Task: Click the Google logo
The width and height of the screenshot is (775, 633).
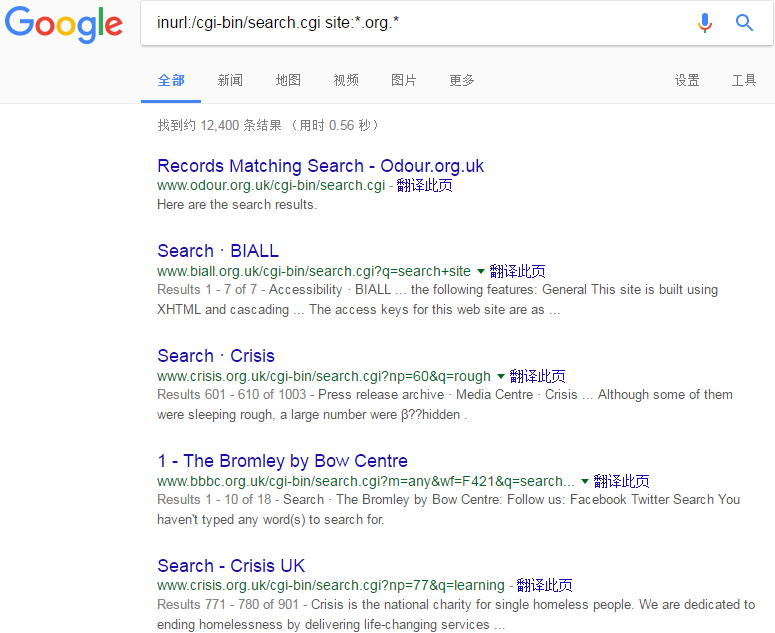Action: 63,24
